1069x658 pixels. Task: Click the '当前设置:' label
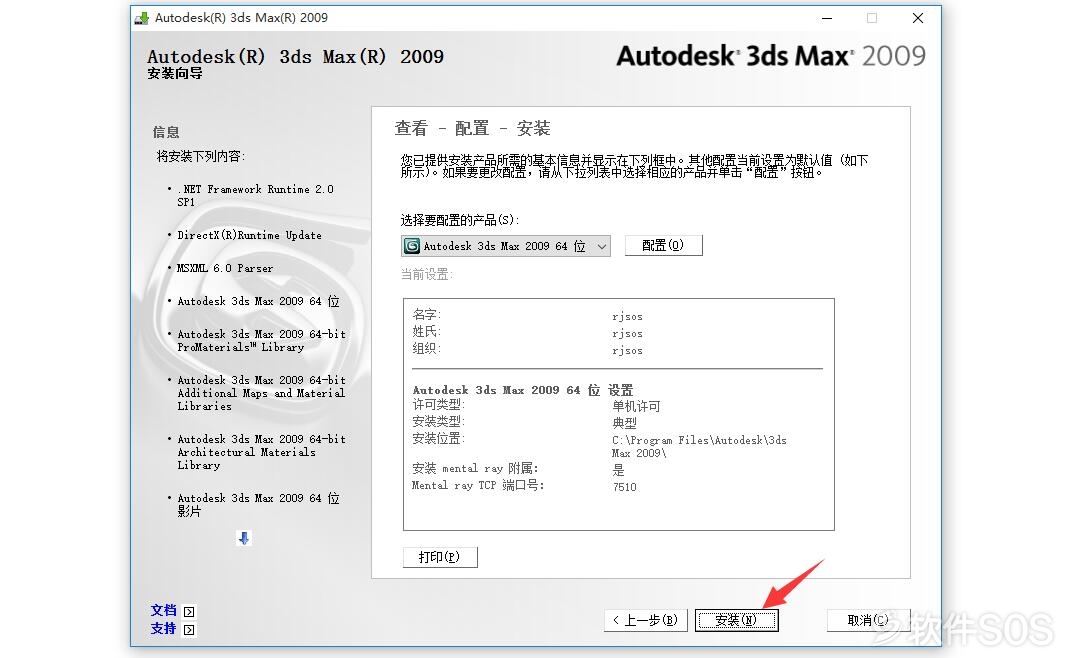tap(427, 274)
